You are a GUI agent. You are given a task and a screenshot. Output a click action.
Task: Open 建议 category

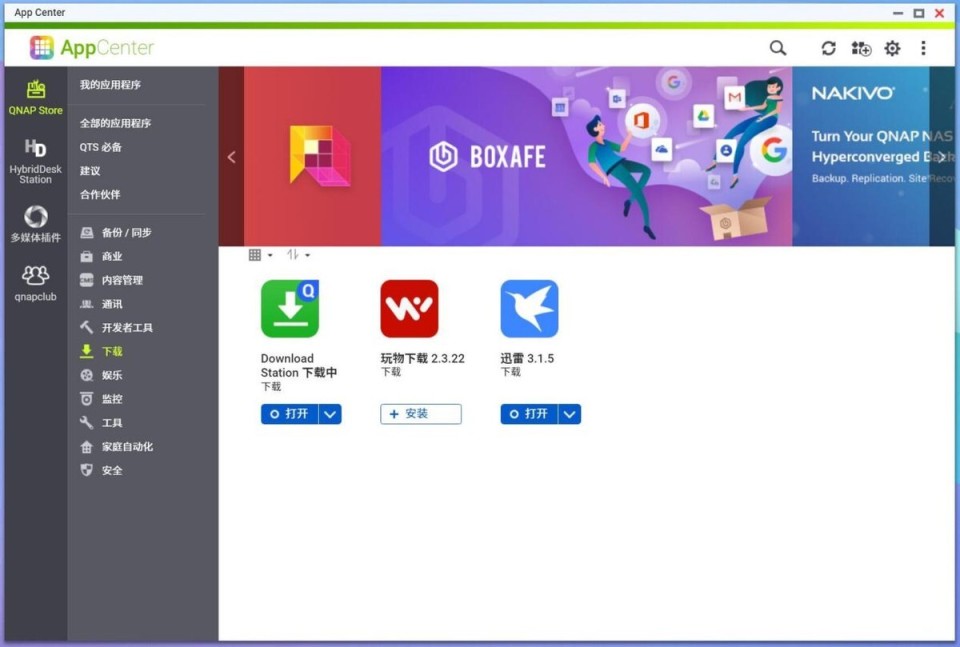pyautogui.click(x=90, y=171)
